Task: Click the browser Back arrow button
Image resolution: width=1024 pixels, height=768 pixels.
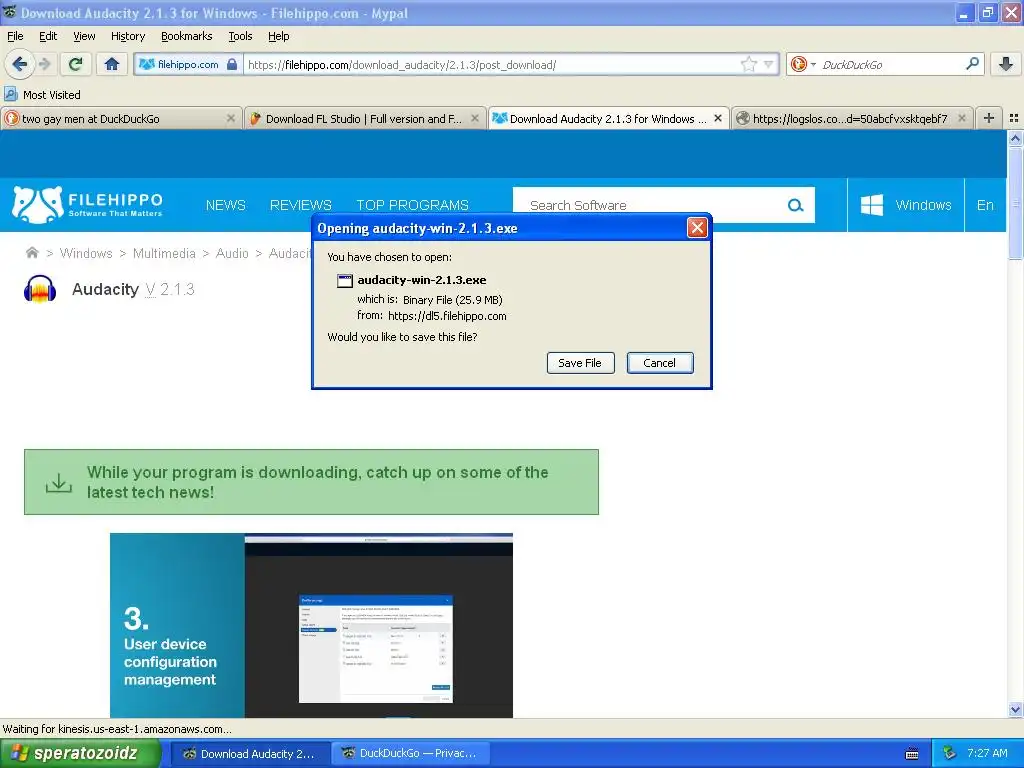Action: (20, 64)
